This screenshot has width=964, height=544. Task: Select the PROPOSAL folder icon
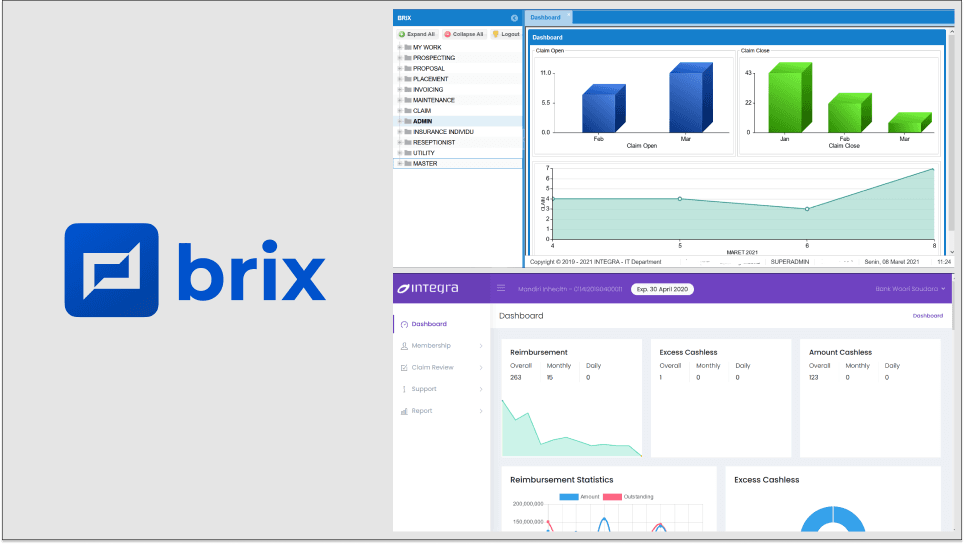click(x=408, y=68)
